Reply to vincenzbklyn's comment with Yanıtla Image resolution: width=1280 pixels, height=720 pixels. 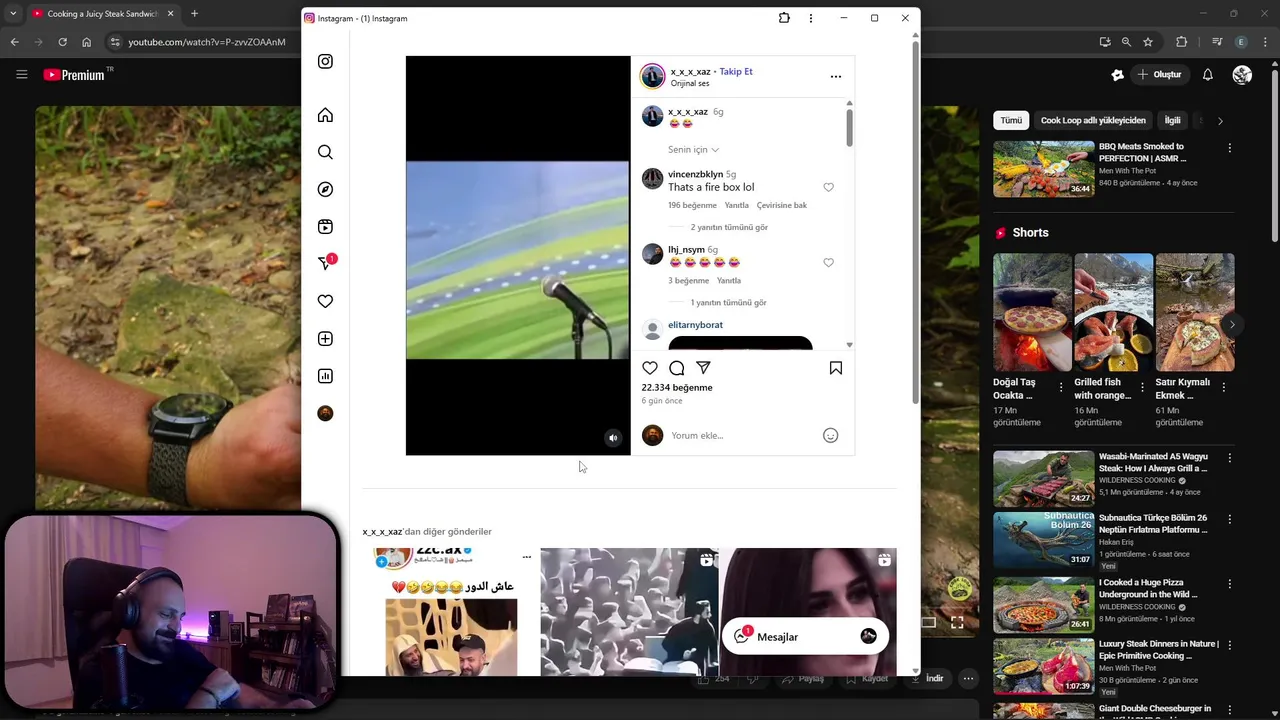click(x=737, y=205)
